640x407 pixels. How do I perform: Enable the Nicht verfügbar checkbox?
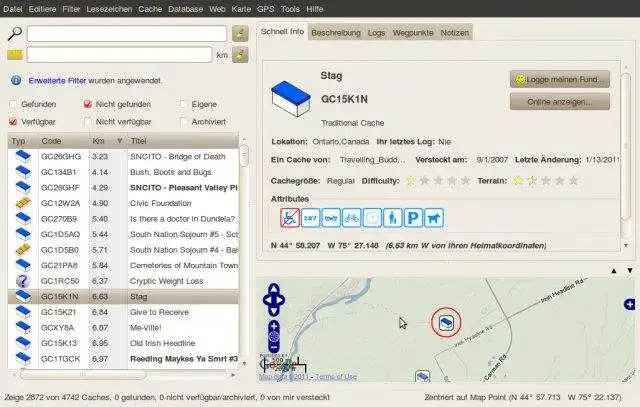tap(87, 122)
